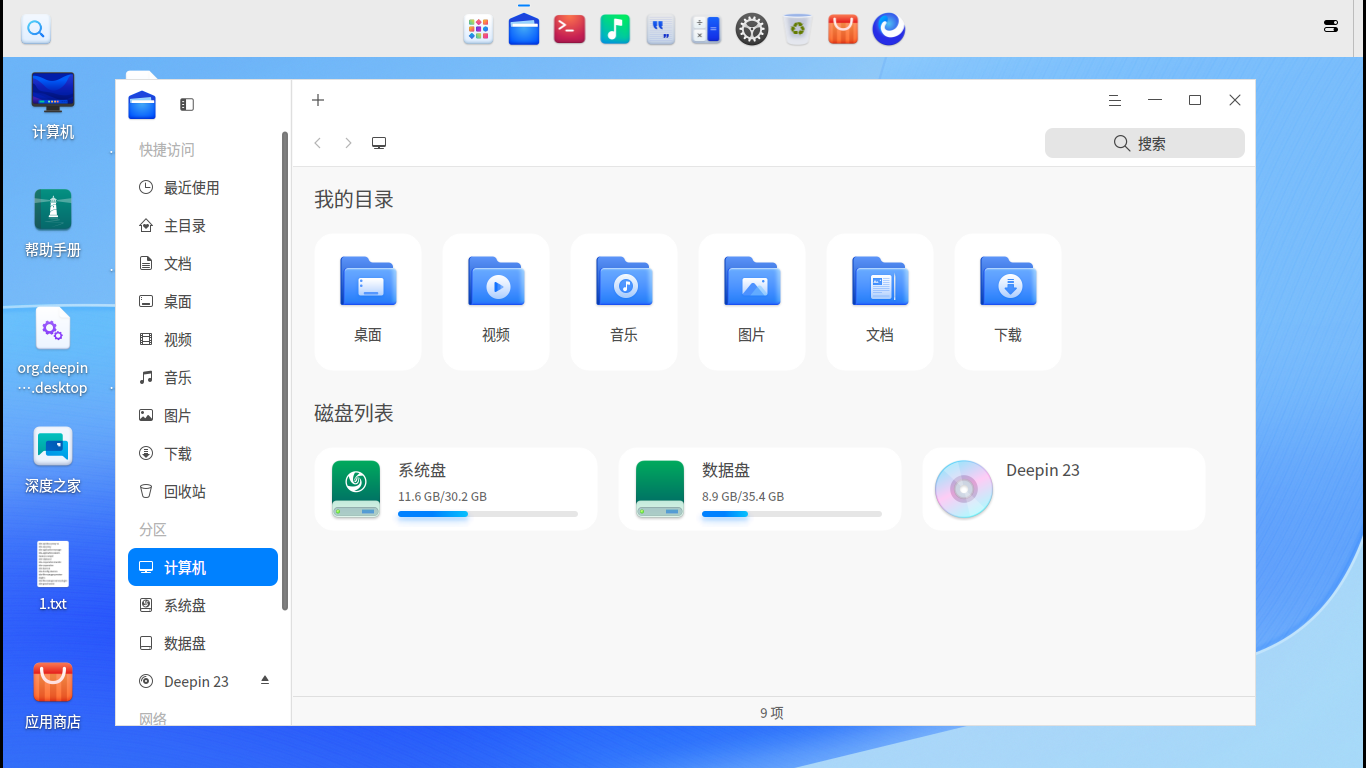Open the 系统盘 disk in 磁盘列表
This screenshot has height=768, width=1366.
(x=456, y=489)
